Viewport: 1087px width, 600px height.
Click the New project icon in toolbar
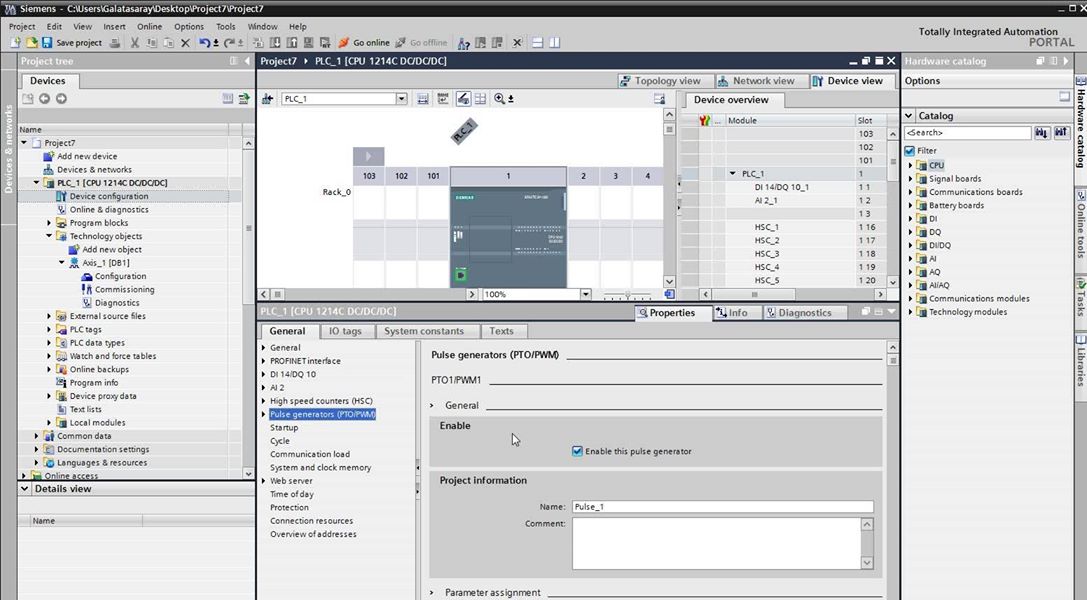tap(15, 42)
